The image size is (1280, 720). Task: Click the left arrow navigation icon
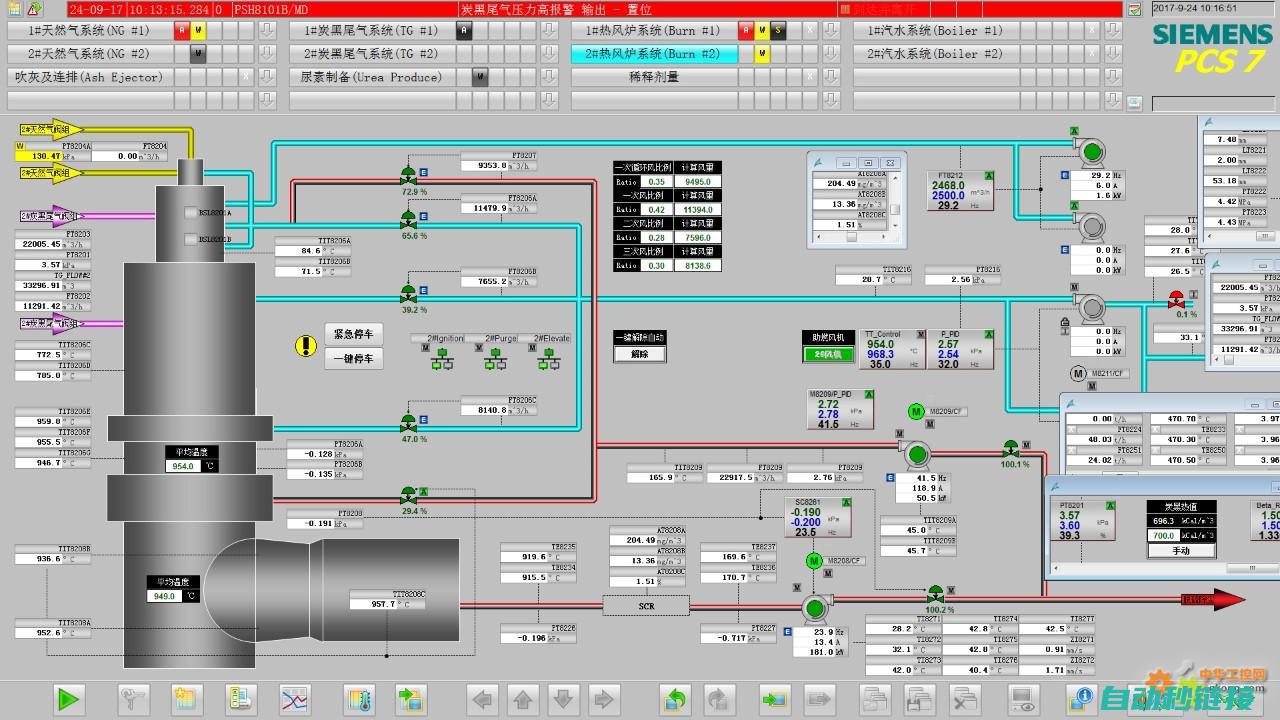click(x=484, y=698)
